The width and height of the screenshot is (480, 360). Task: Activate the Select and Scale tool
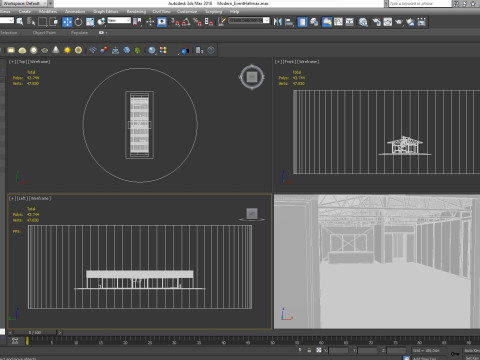[x=90, y=22]
